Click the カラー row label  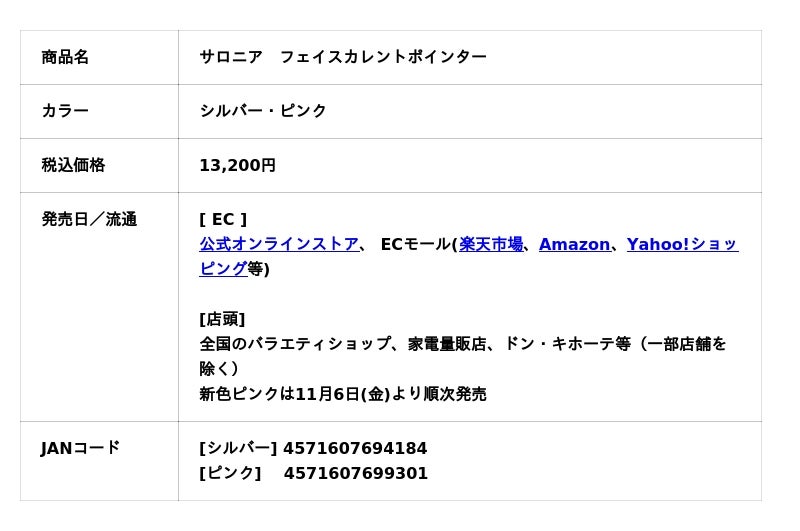click(x=65, y=111)
